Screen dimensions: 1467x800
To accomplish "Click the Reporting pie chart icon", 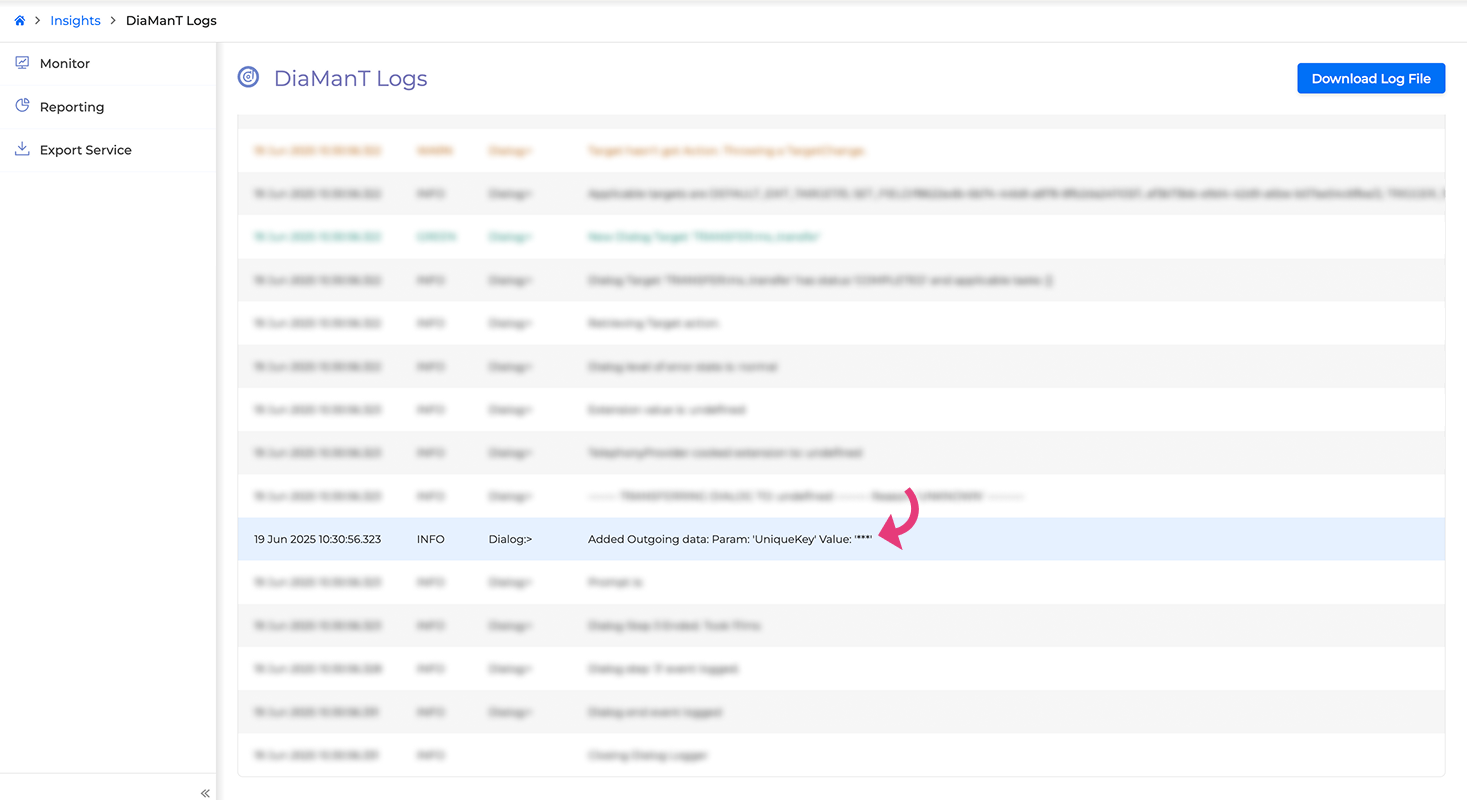I will coord(22,106).
